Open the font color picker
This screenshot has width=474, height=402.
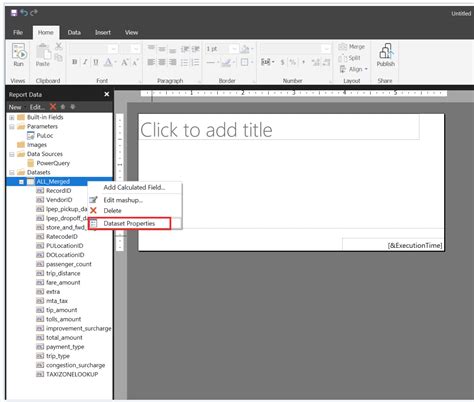[x=110, y=62]
